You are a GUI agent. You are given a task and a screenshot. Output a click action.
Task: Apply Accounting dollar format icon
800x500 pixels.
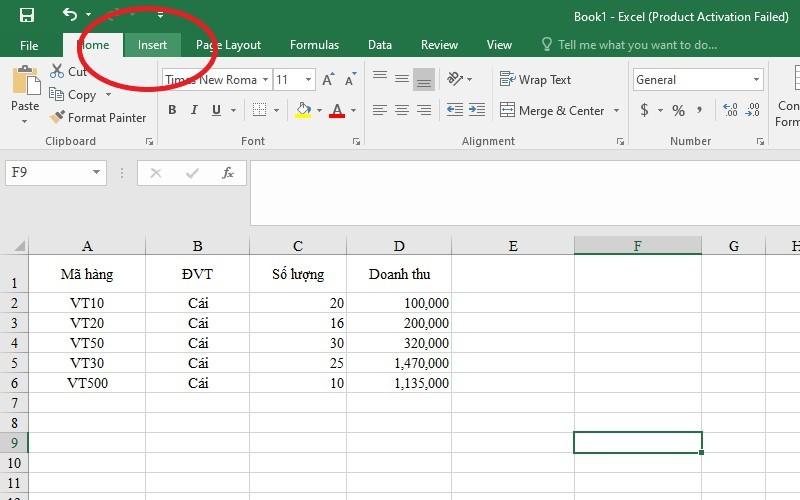pyautogui.click(x=644, y=110)
